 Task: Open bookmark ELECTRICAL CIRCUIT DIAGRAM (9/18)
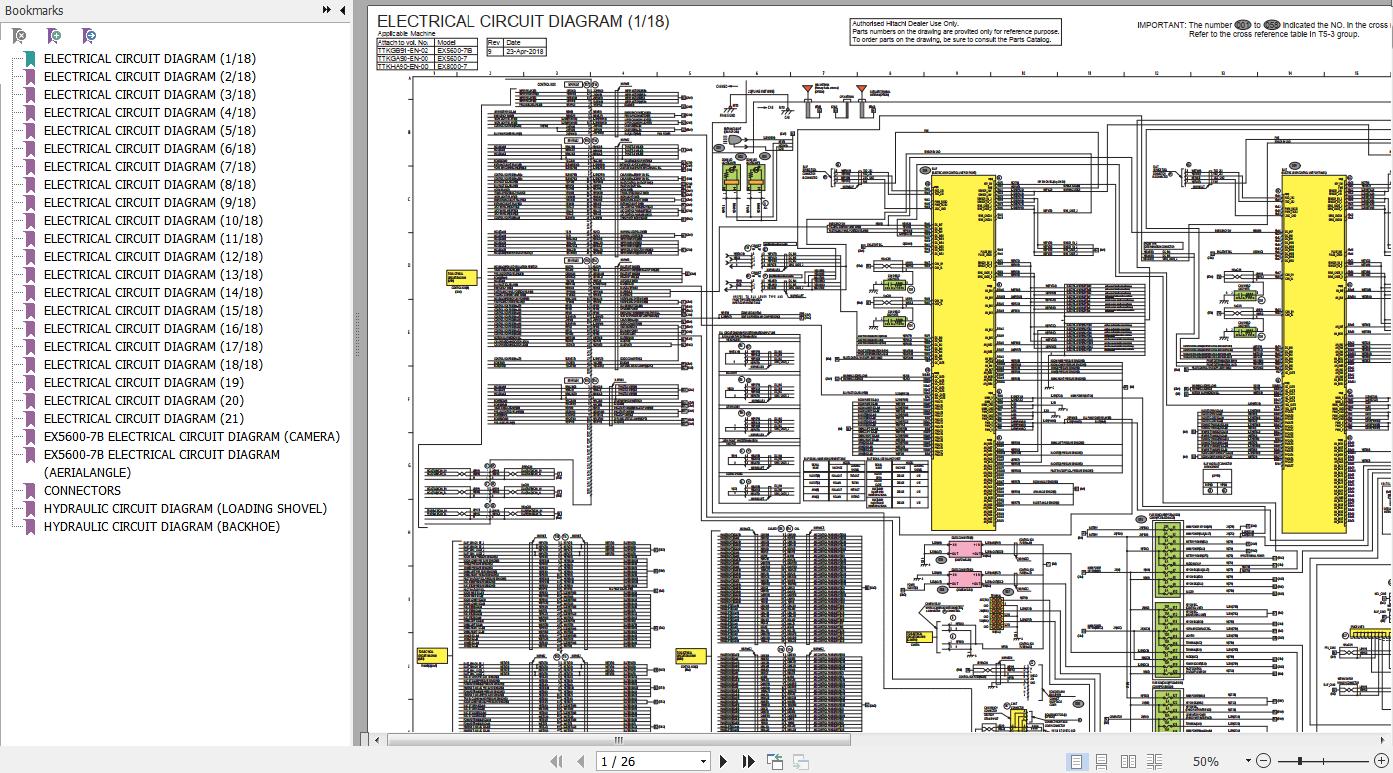point(149,203)
